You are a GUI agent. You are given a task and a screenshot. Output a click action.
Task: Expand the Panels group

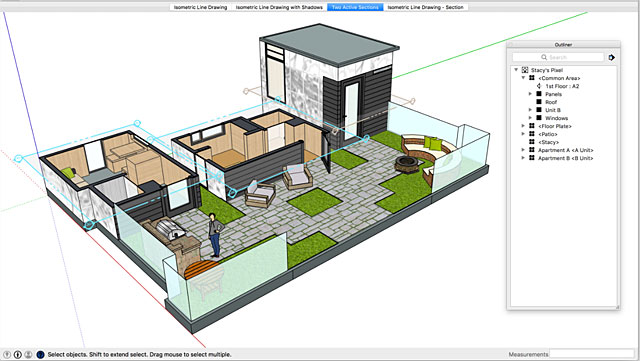pos(531,94)
